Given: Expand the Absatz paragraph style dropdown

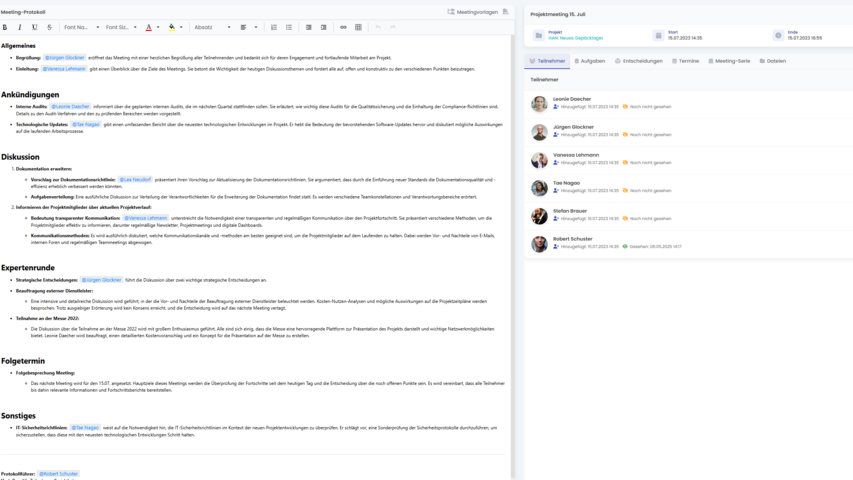Looking at the screenshot, I should click(x=211, y=27).
